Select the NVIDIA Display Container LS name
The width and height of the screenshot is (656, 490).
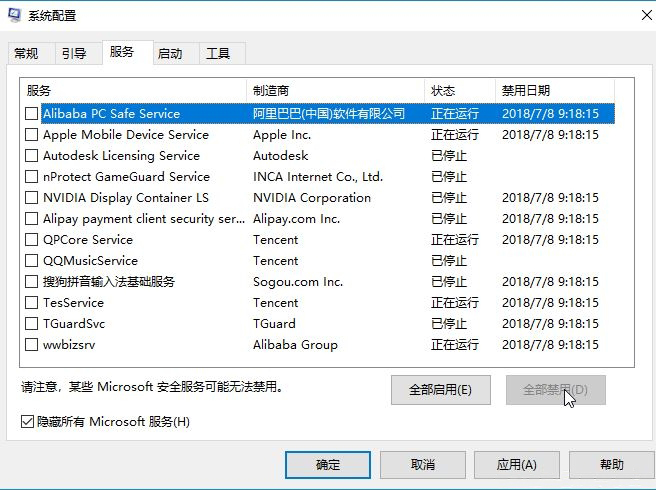tap(126, 198)
